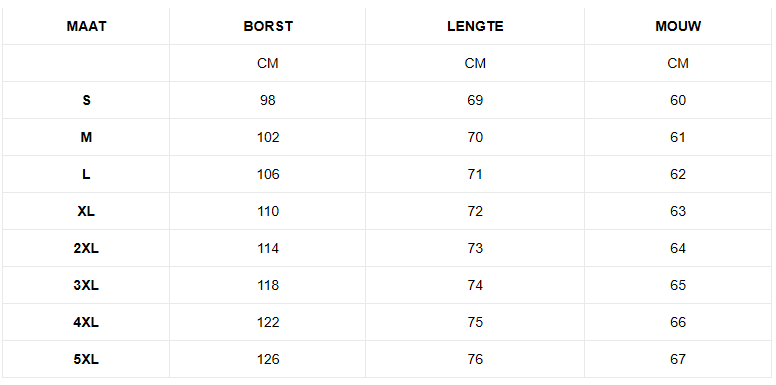Select chest value 110 for XL

(268, 211)
